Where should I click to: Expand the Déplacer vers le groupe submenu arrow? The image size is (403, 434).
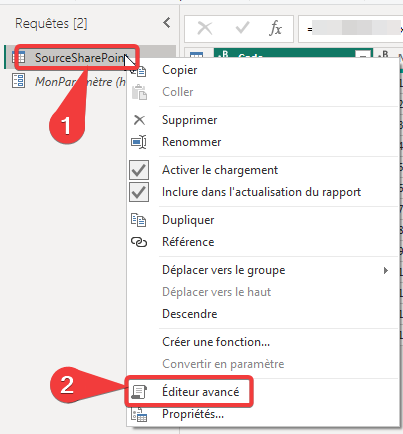pos(386,270)
